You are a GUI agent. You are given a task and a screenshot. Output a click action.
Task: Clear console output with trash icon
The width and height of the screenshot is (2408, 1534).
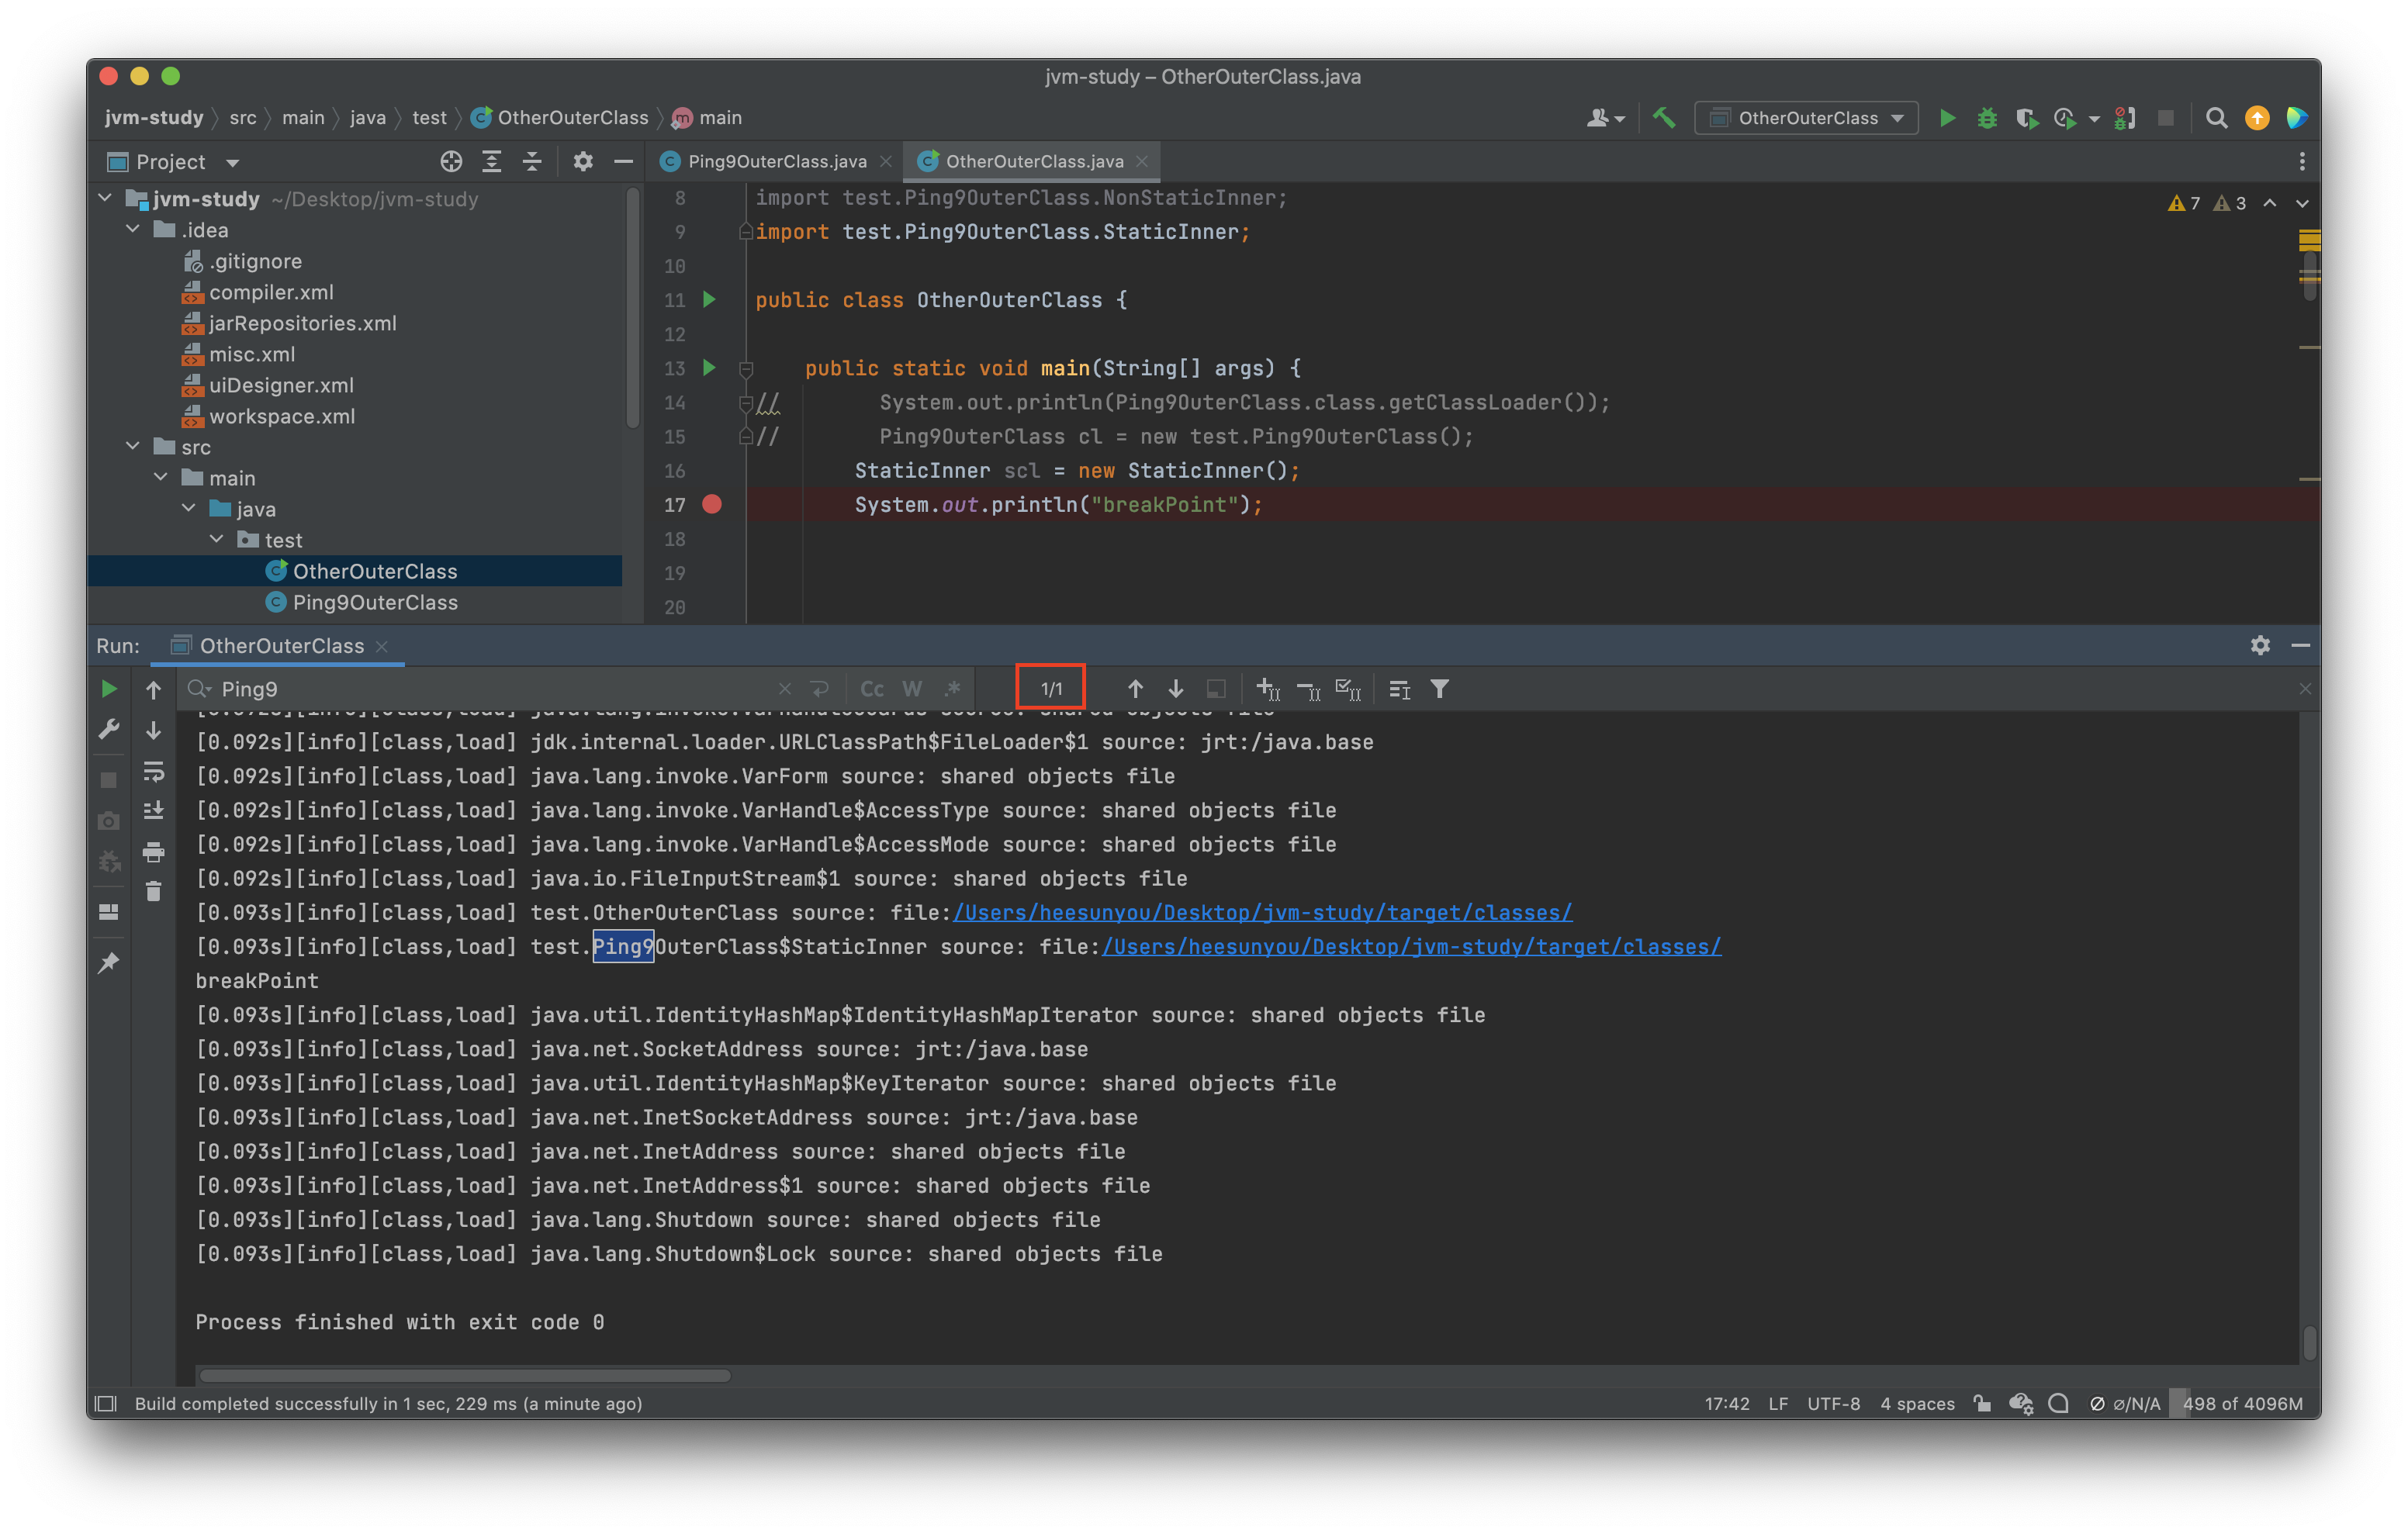[x=153, y=891]
